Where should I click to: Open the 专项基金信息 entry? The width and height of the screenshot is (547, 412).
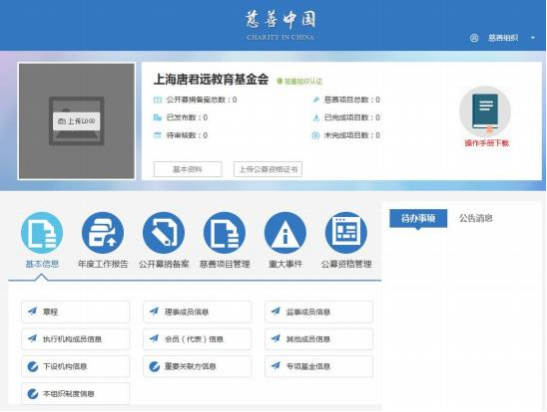(319, 366)
